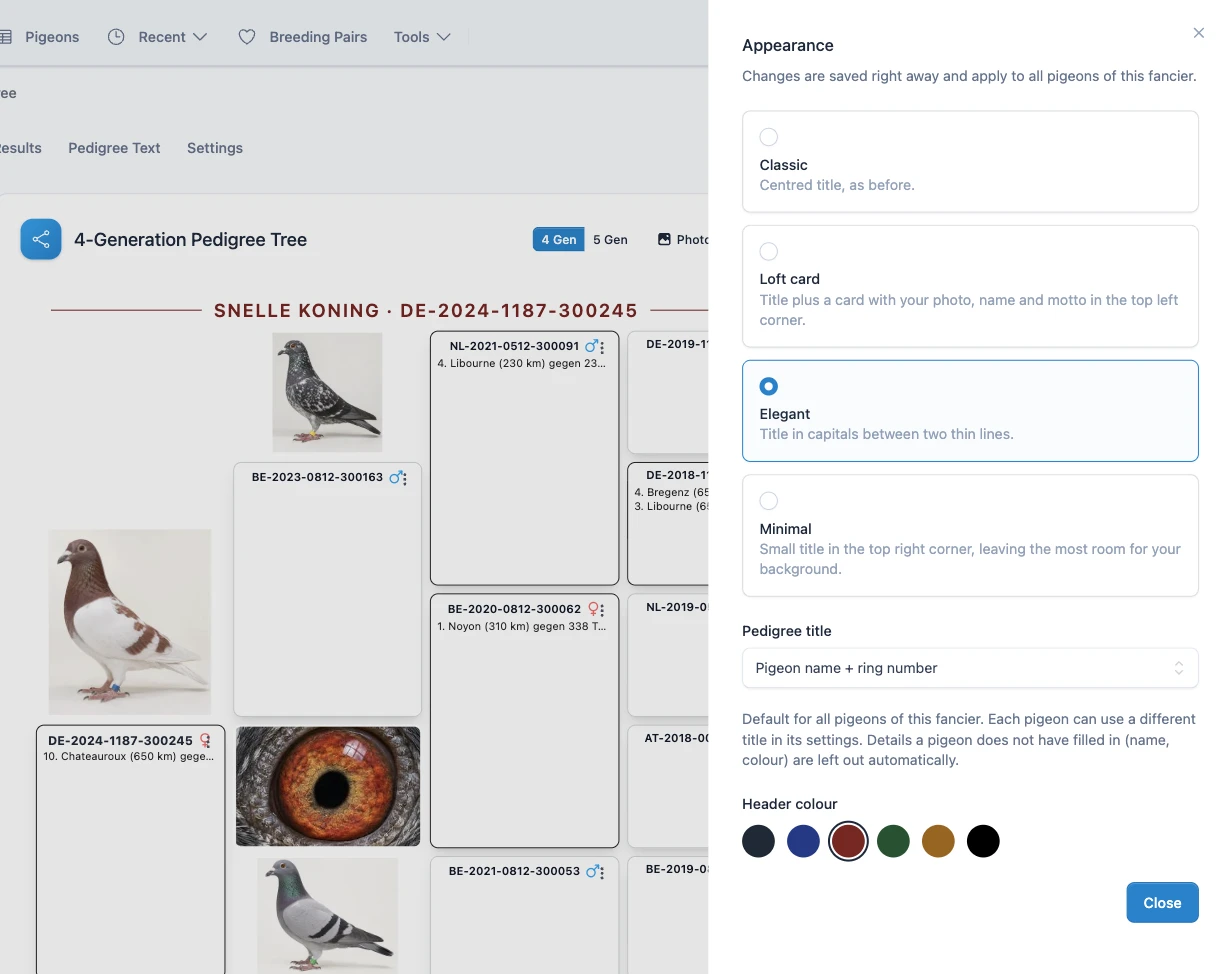
Task: Click the dark speckled pigeon photo
Action: 327,392
